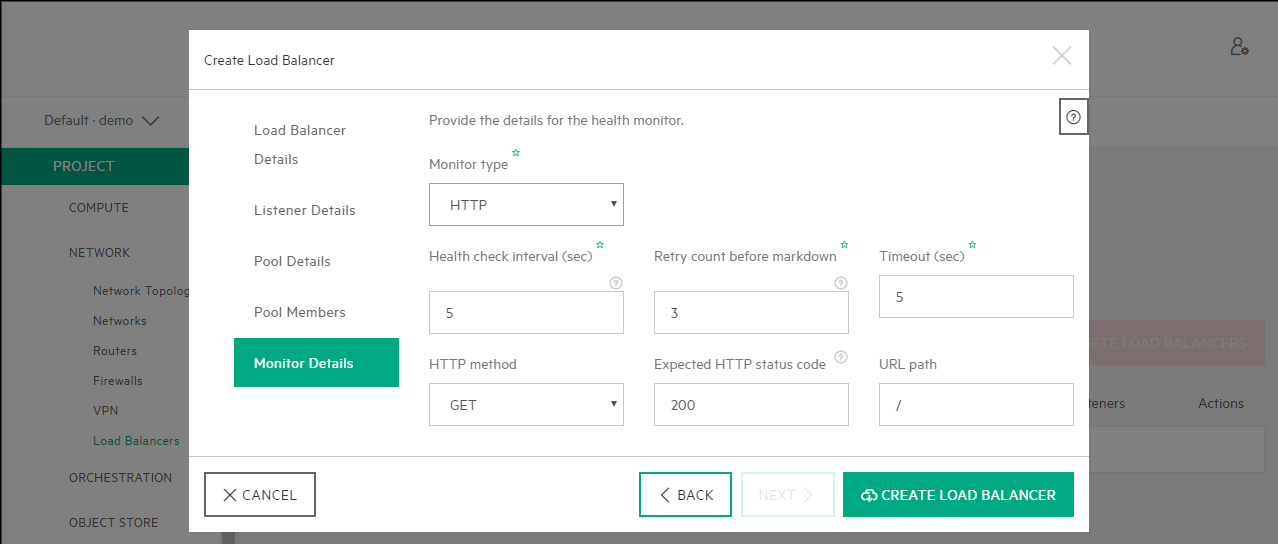Open user settings icon at top right
This screenshot has width=1278, height=544.
(1239, 47)
